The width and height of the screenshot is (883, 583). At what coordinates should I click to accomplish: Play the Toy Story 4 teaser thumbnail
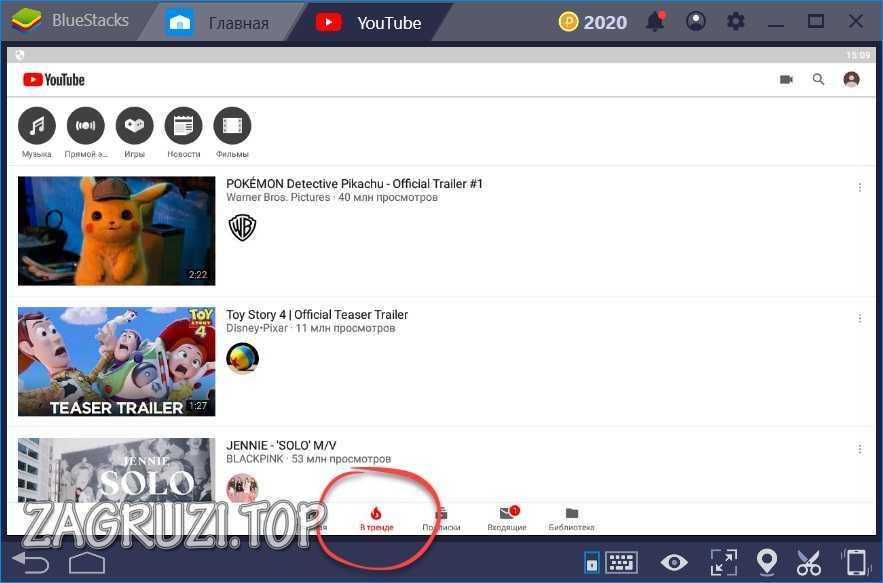pyautogui.click(x=117, y=362)
